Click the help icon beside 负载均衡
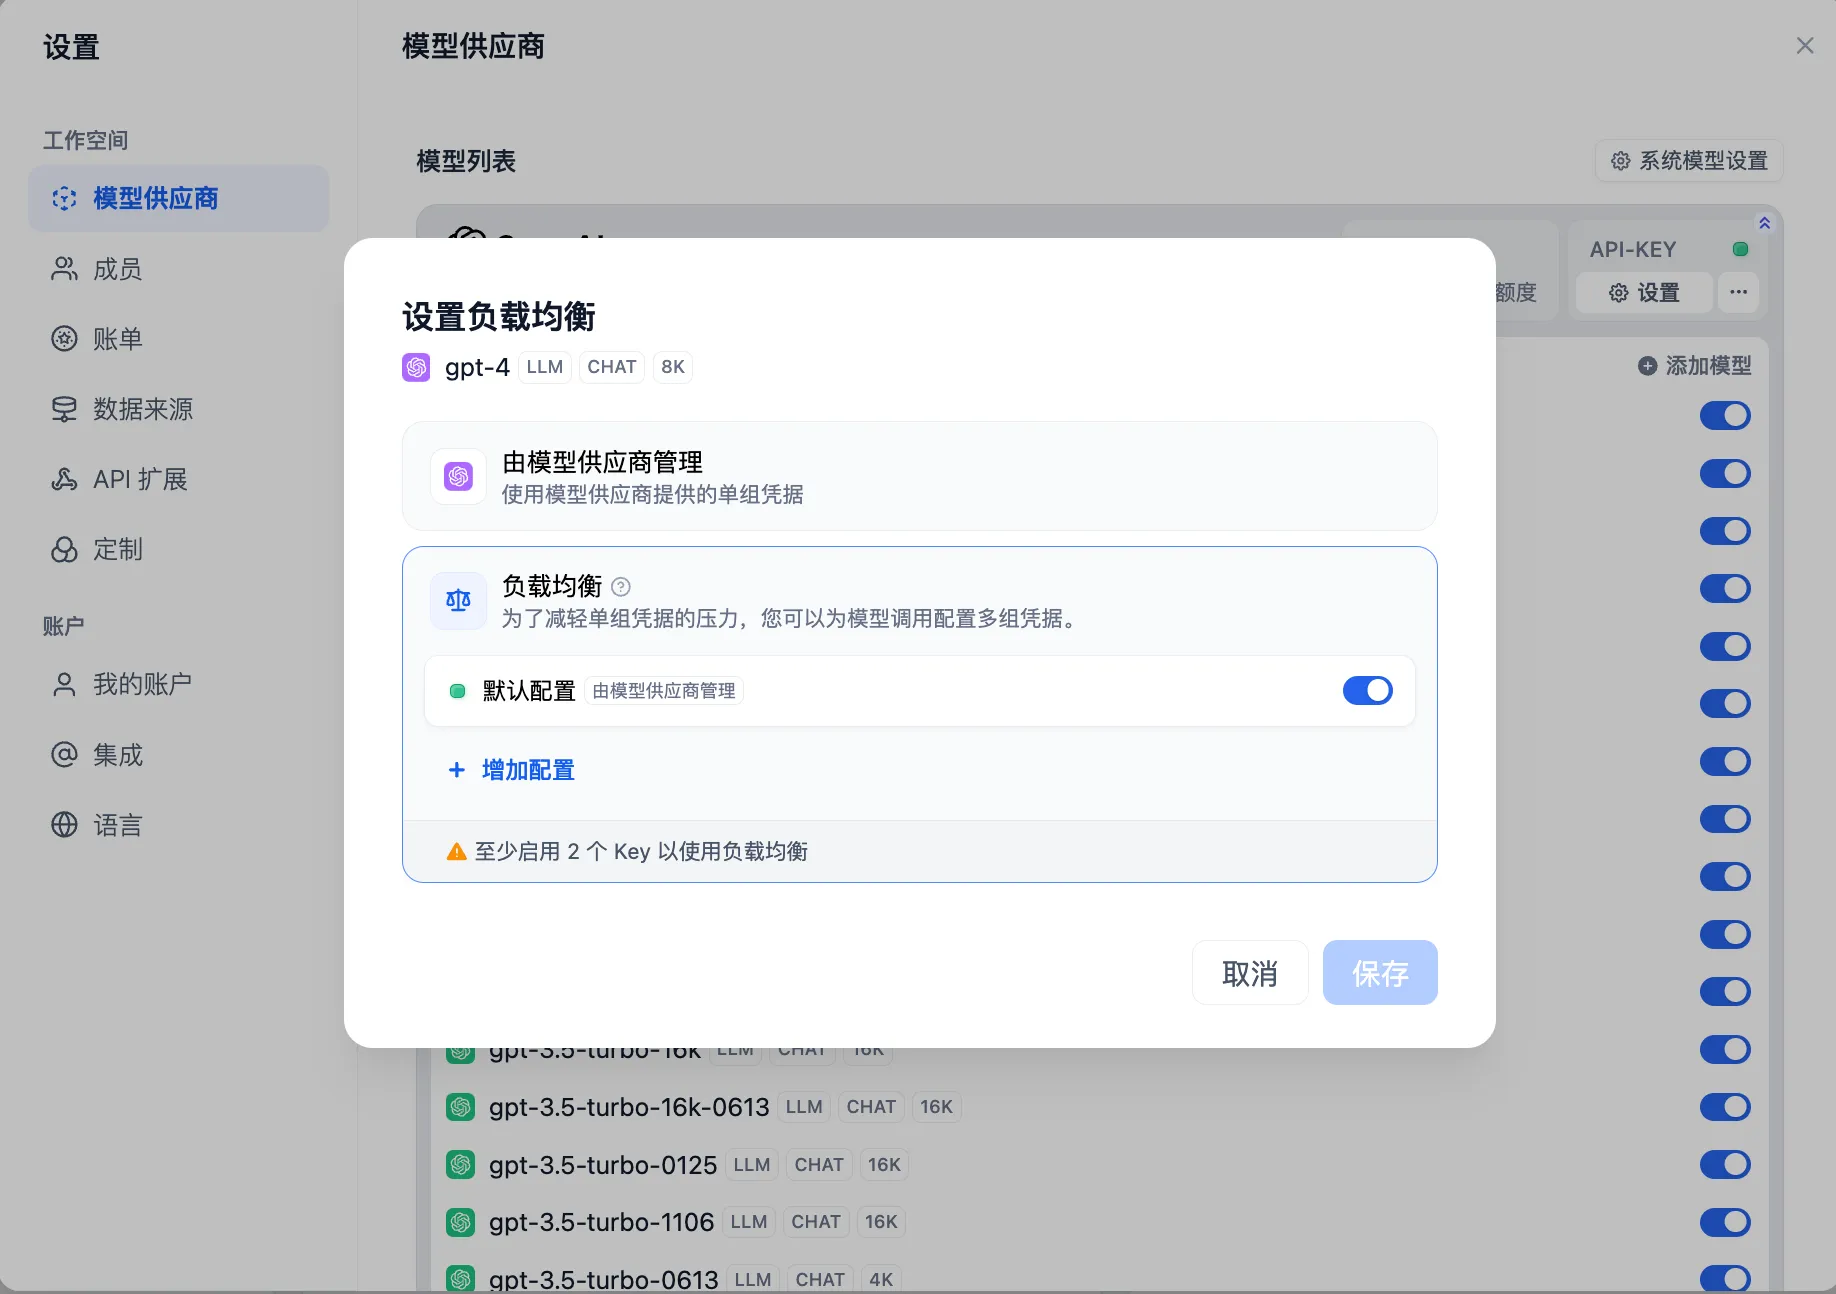 [621, 587]
